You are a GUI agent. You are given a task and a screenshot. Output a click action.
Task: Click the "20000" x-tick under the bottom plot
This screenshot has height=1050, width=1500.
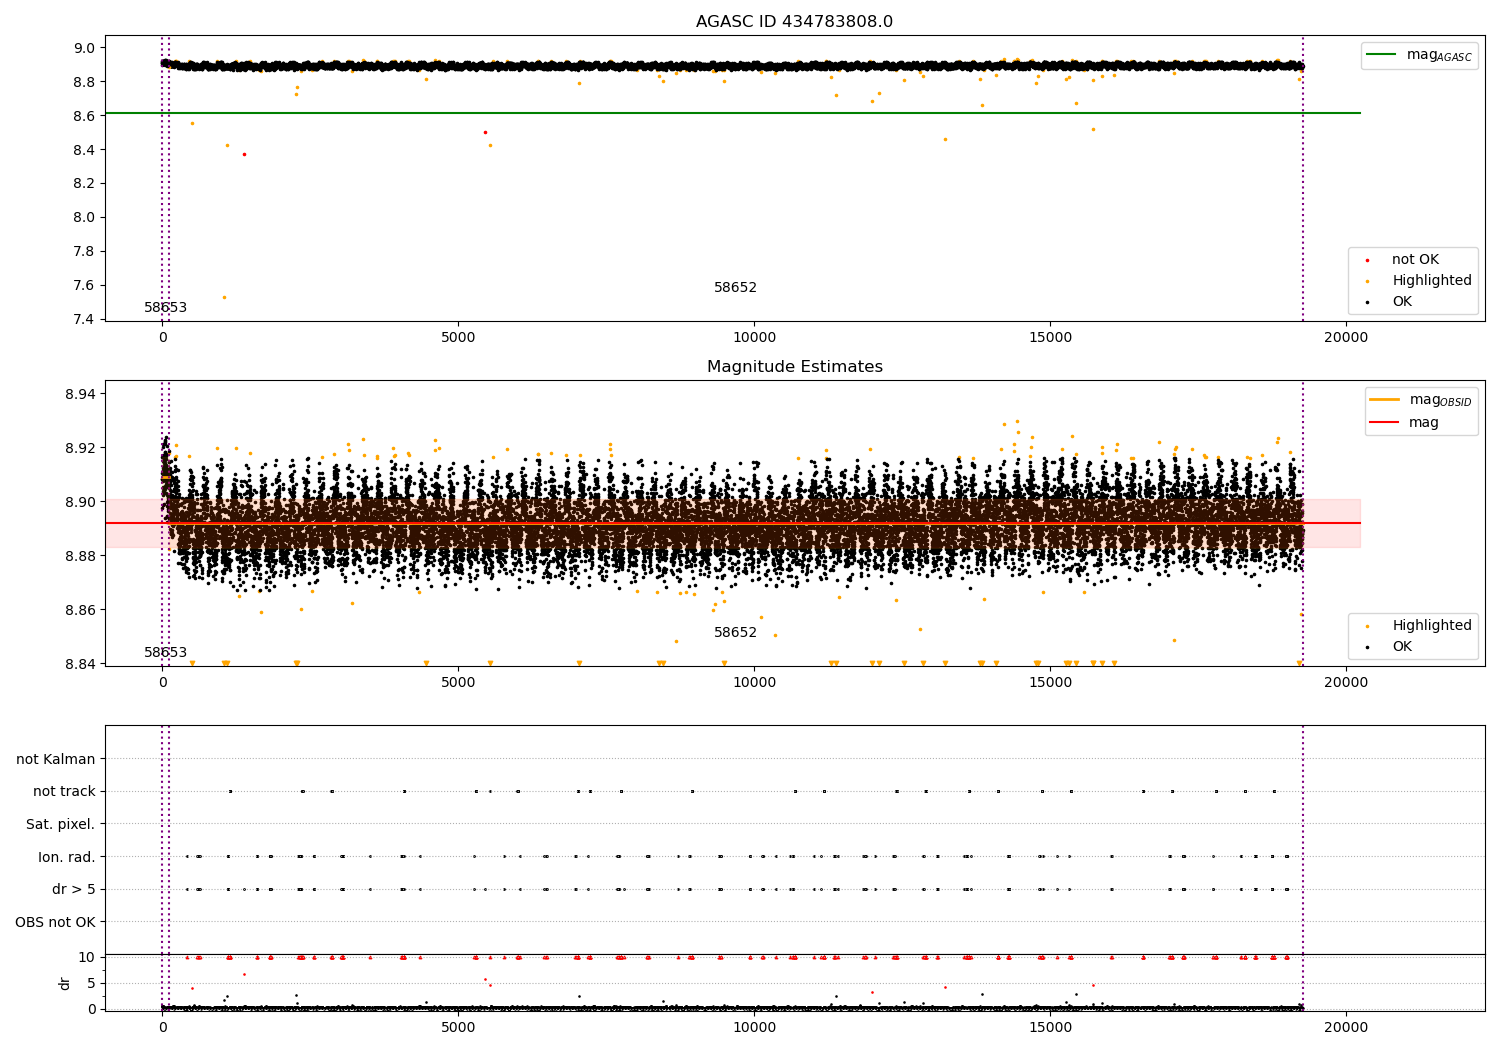(1346, 1027)
